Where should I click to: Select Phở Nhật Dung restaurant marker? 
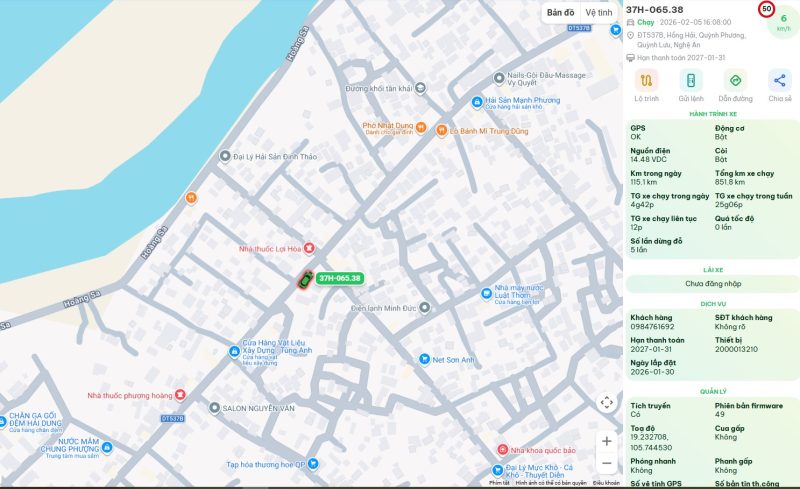click(420, 127)
